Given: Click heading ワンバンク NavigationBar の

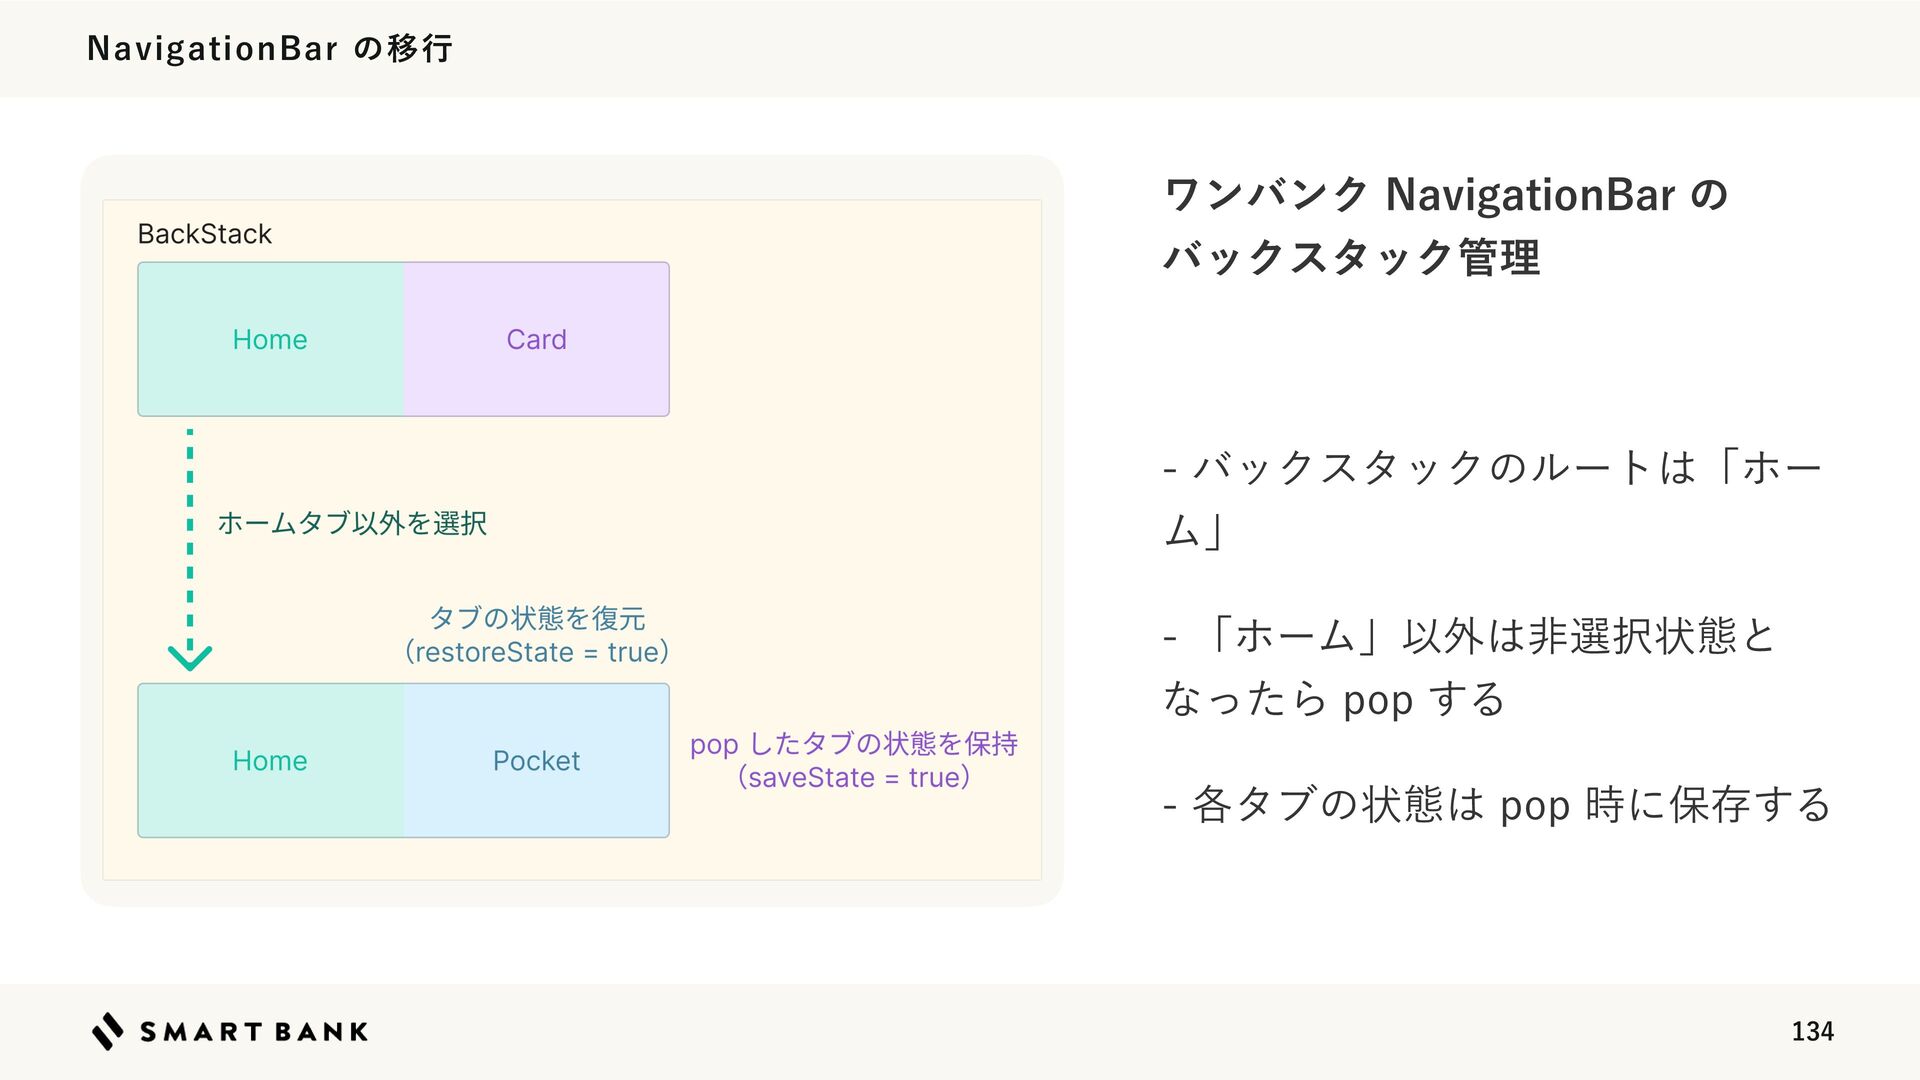Looking at the screenshot, I should click(x=1446, y=194).
